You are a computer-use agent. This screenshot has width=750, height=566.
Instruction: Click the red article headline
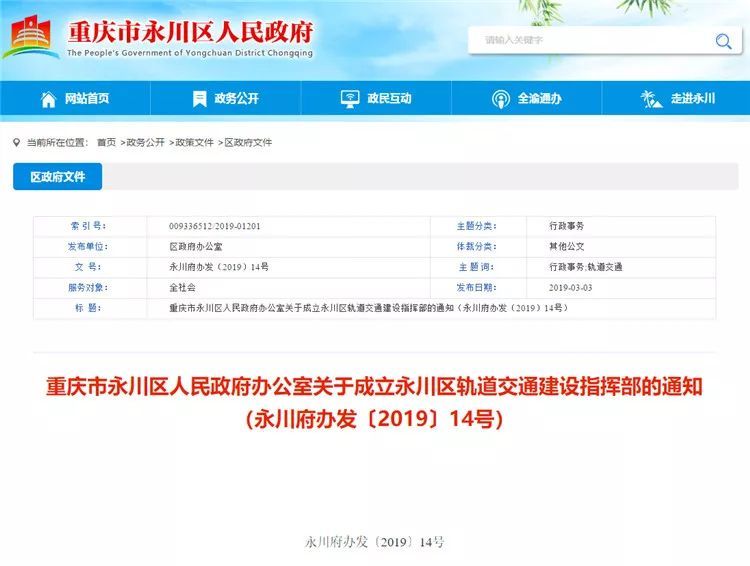click(x=374, y=403)
